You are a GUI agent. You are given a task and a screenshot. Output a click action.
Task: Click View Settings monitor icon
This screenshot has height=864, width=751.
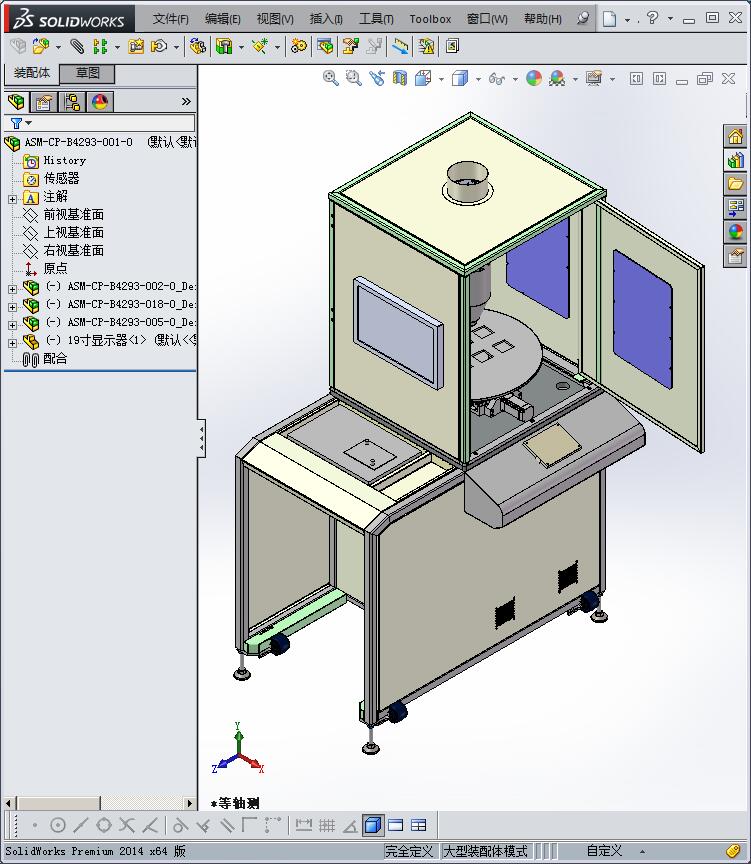[x=594, y=79]
